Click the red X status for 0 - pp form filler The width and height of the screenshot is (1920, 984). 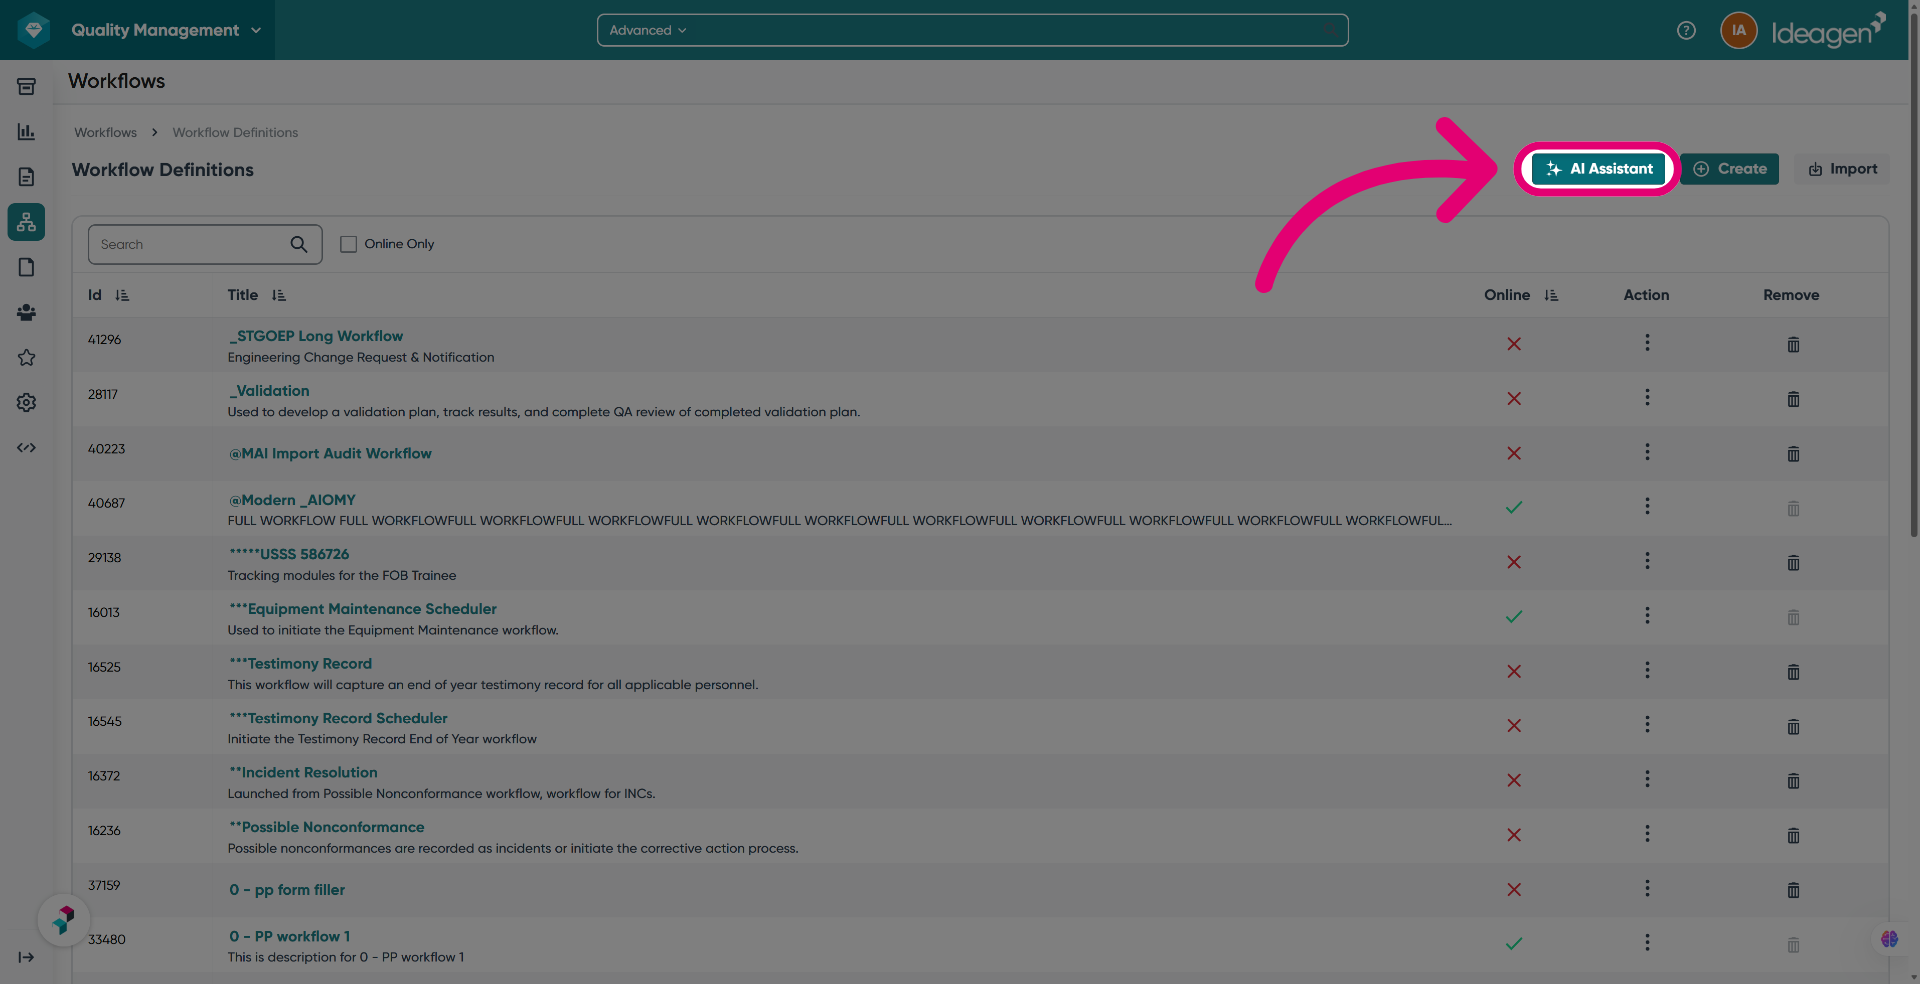1514,890
